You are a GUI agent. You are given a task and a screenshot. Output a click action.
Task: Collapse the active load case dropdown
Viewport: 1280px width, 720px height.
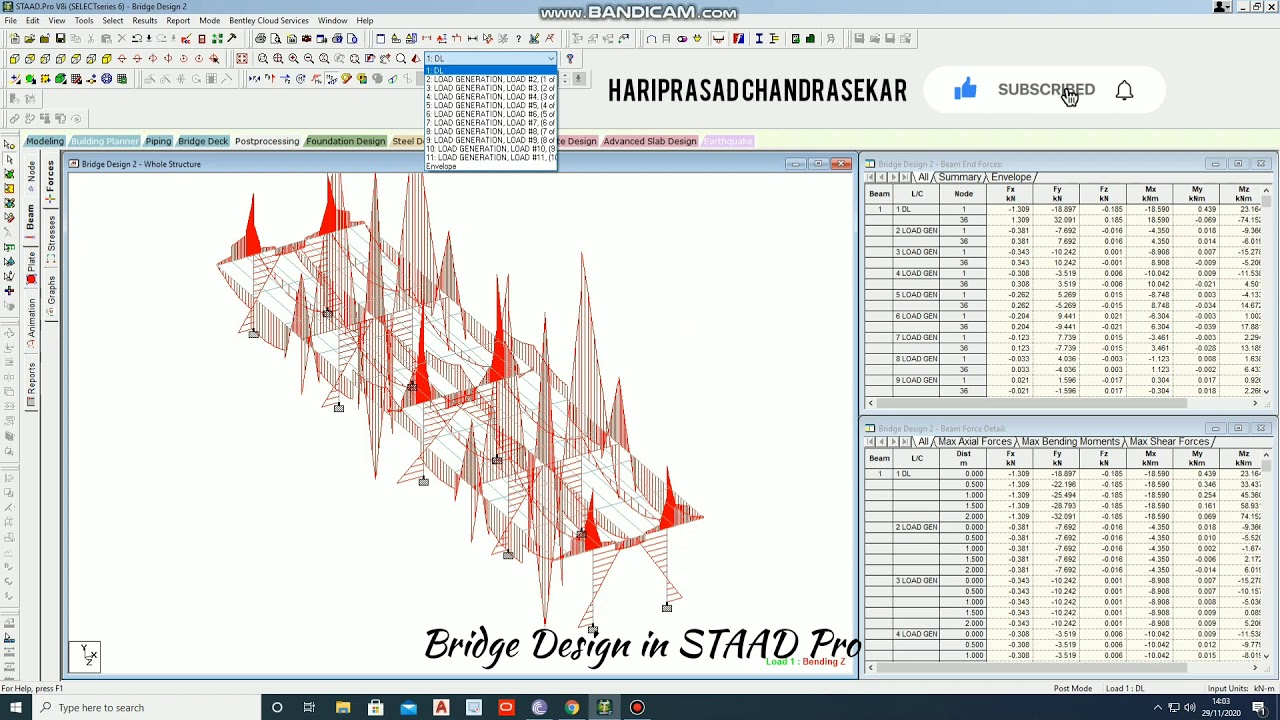click(550, 59)
